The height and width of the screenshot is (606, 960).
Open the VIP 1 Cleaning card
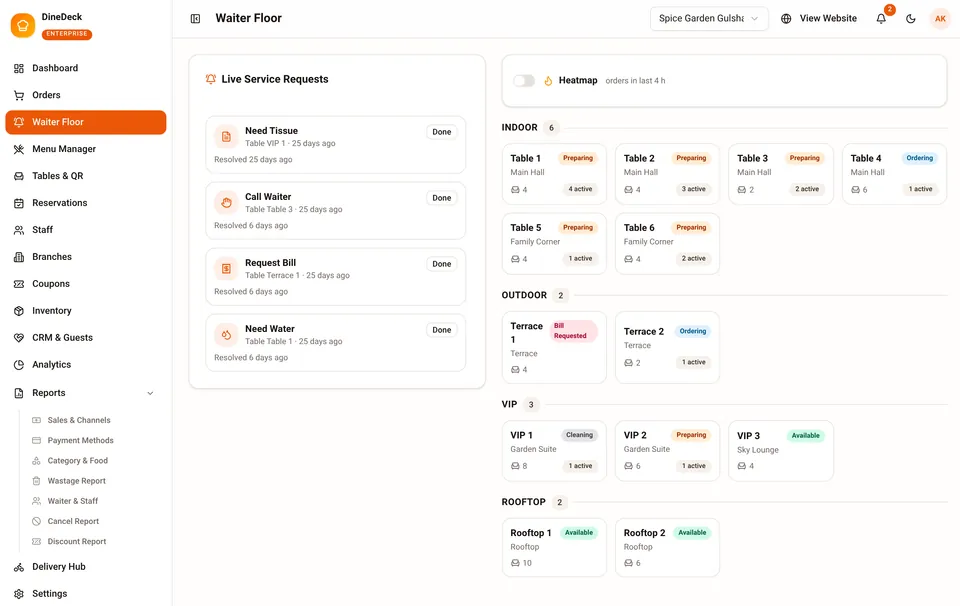click(554, 451)
